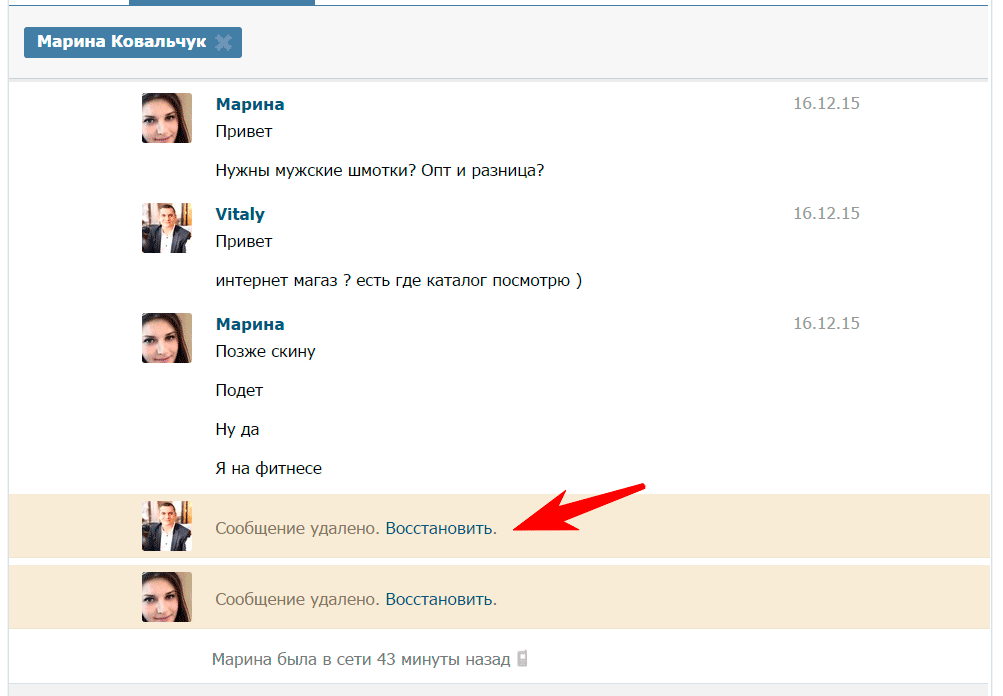This screenshot has width=1003, height=696.
Task: Restore Marina's deleted message via Восстановить
Action: point(440,599)
